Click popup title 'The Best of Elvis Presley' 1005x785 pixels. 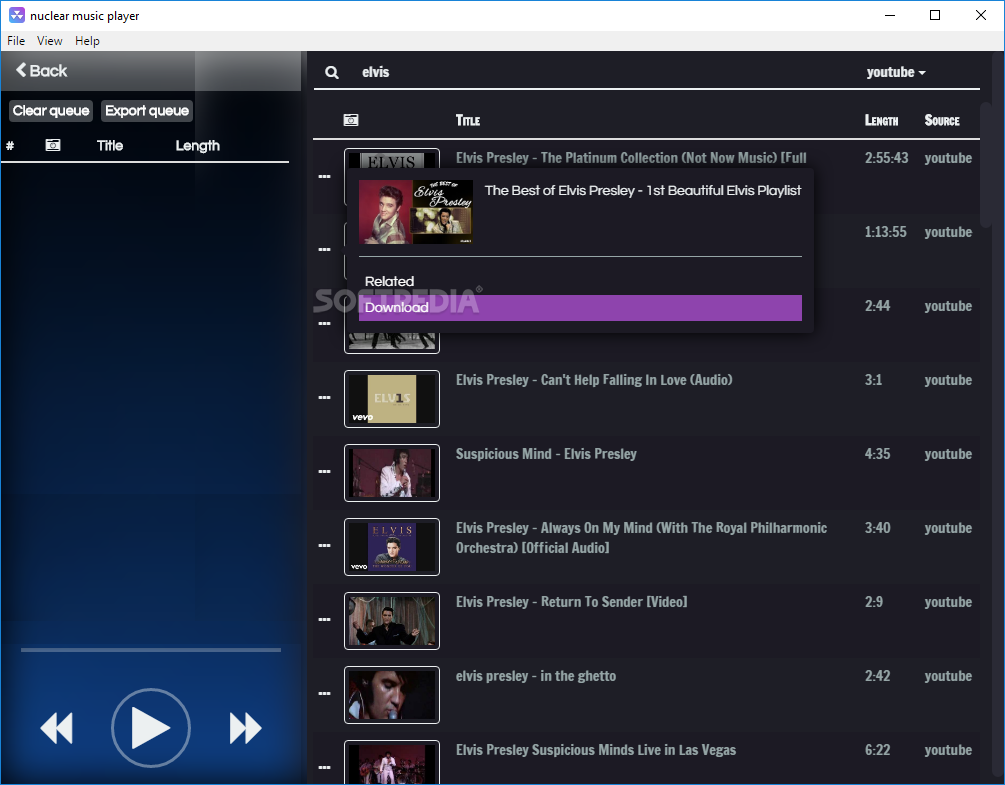pyautogui.click(x=643, y=190)
